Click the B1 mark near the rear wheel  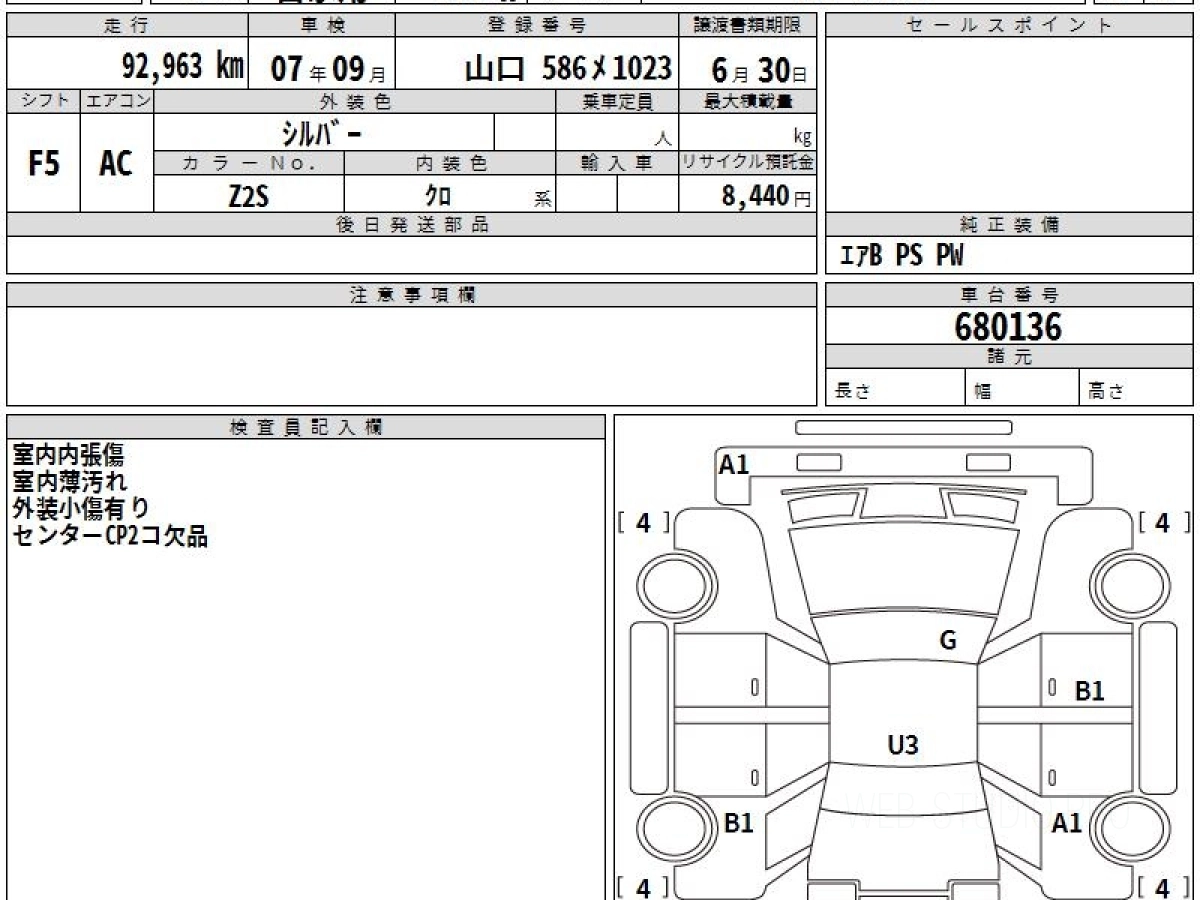739,823
